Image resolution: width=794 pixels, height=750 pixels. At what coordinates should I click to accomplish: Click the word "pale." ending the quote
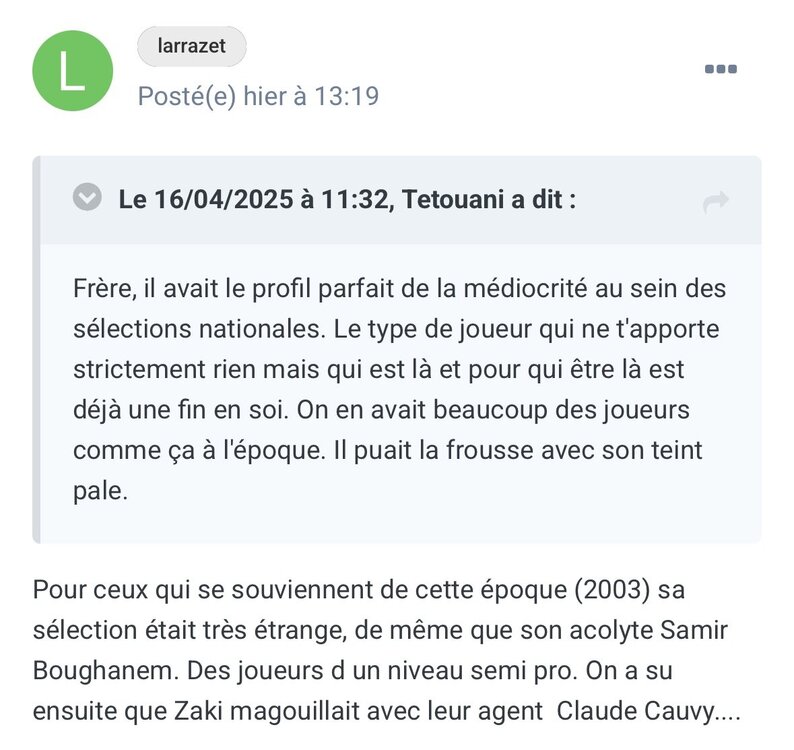tap(101, 492)
